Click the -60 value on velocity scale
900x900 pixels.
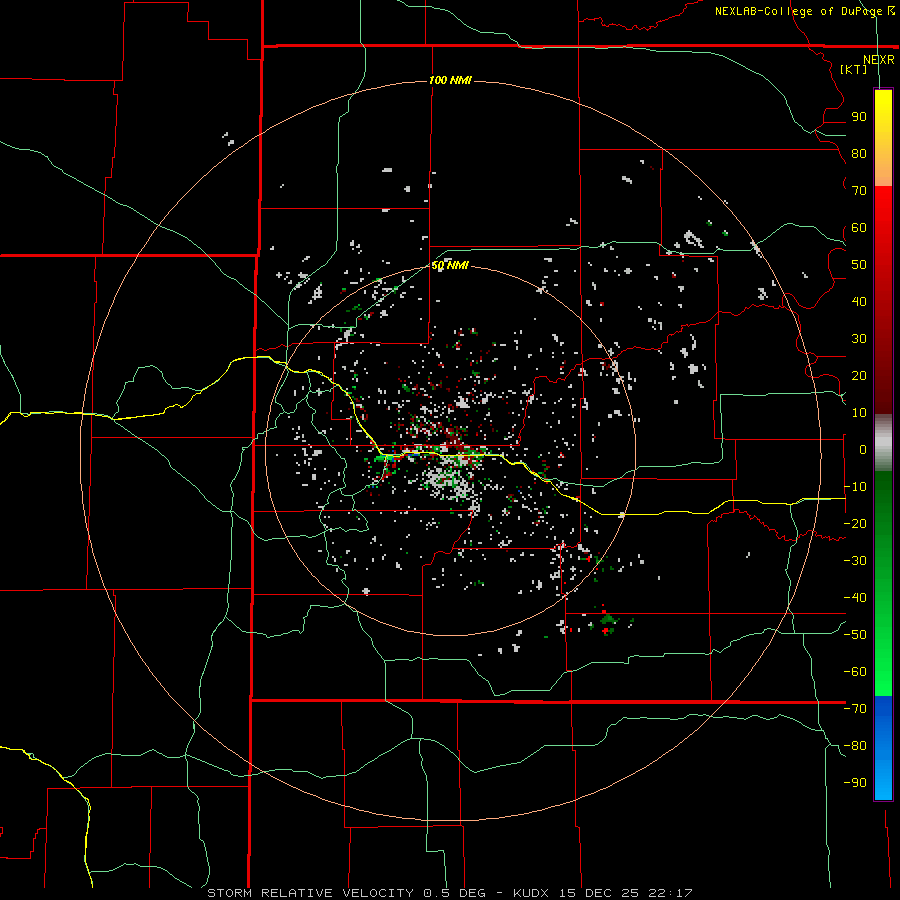pos(855,672)
